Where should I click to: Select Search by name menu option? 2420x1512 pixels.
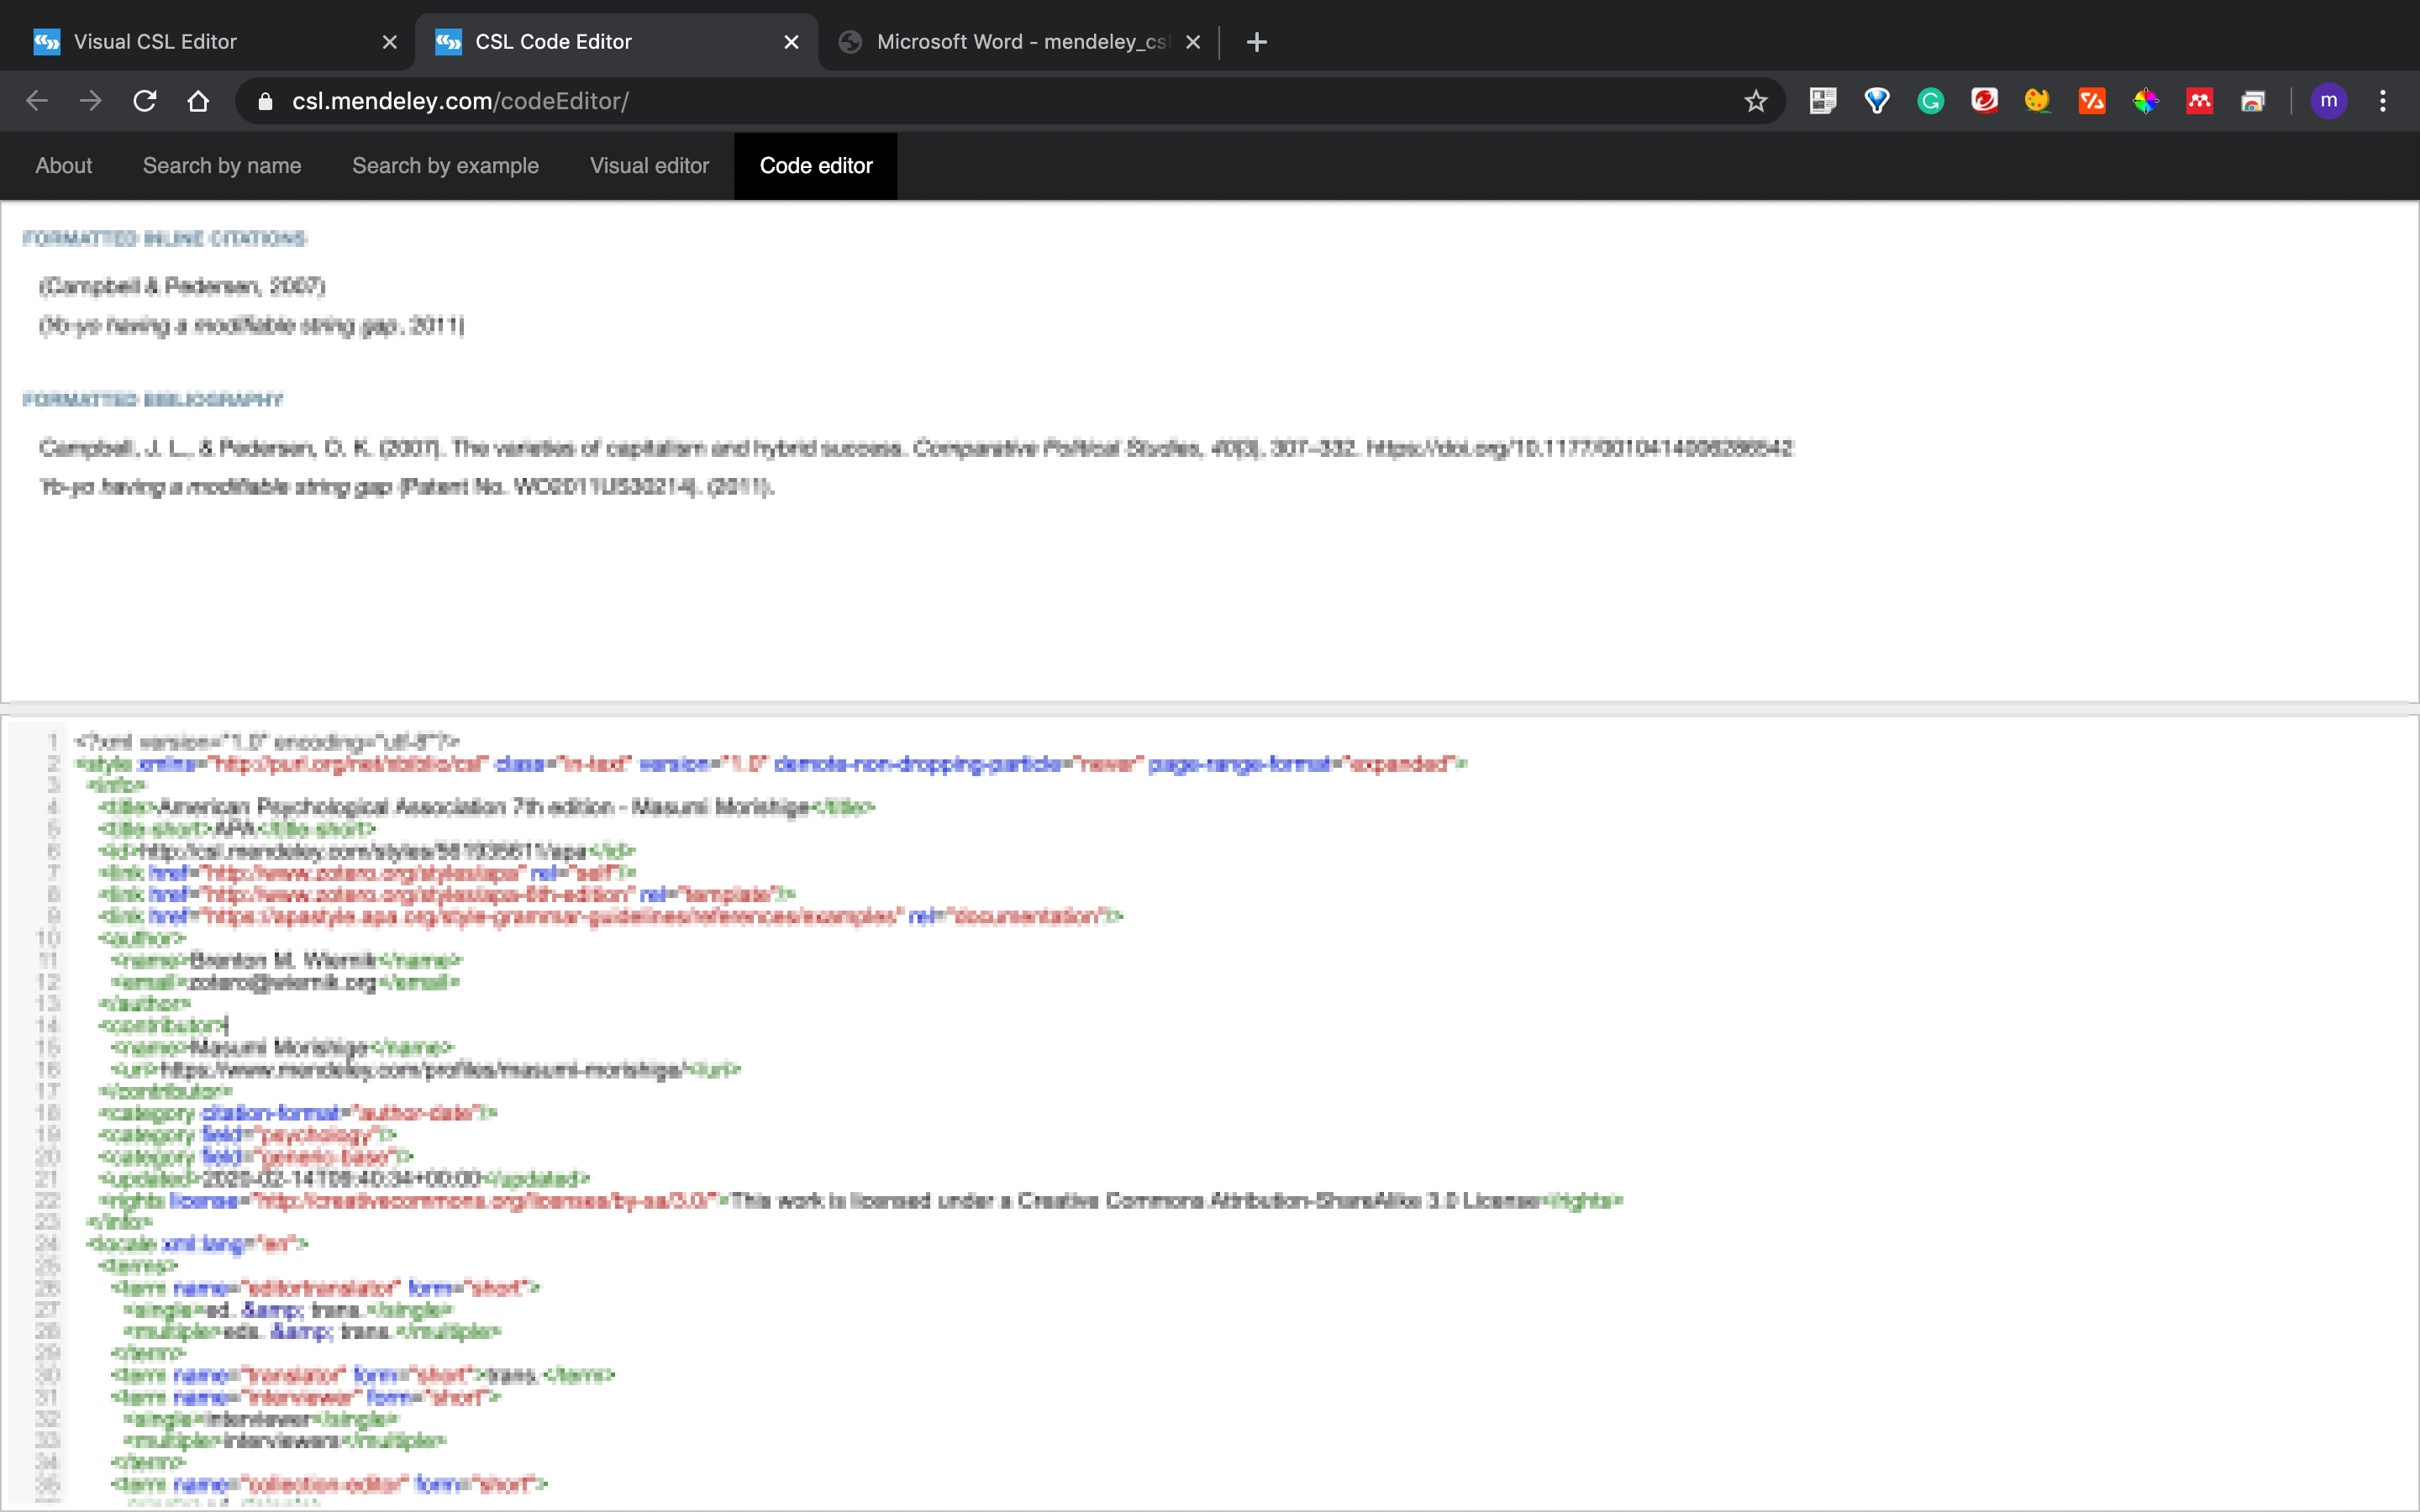(x=221, y=165)
